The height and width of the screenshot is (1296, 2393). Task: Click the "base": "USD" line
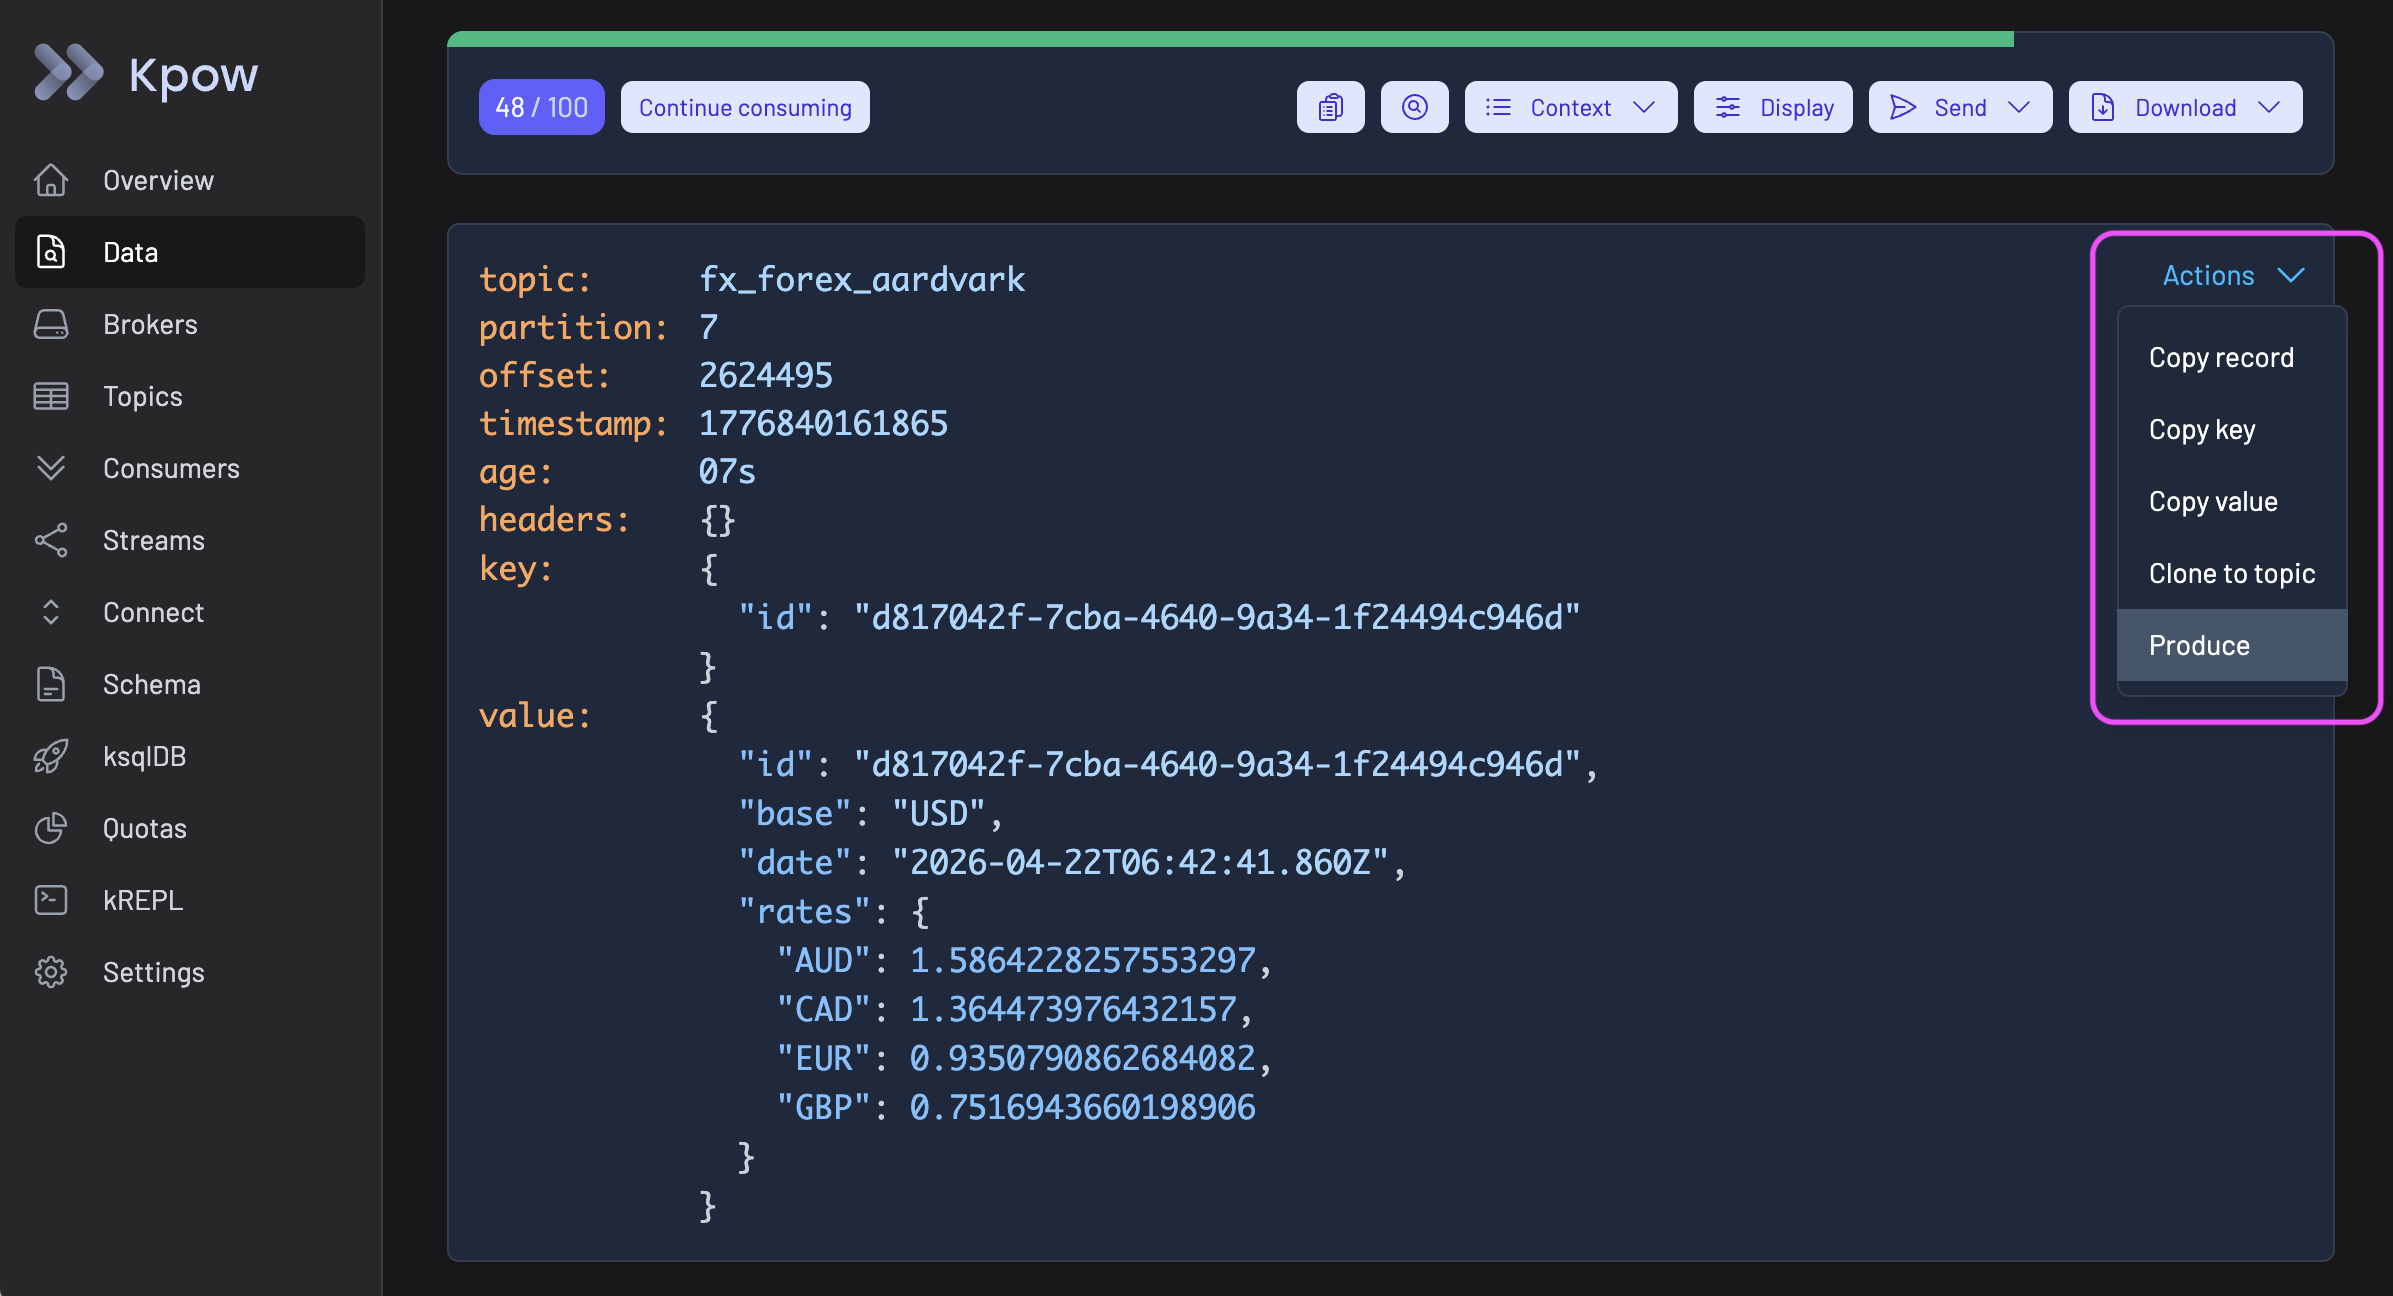coord(870,813)
